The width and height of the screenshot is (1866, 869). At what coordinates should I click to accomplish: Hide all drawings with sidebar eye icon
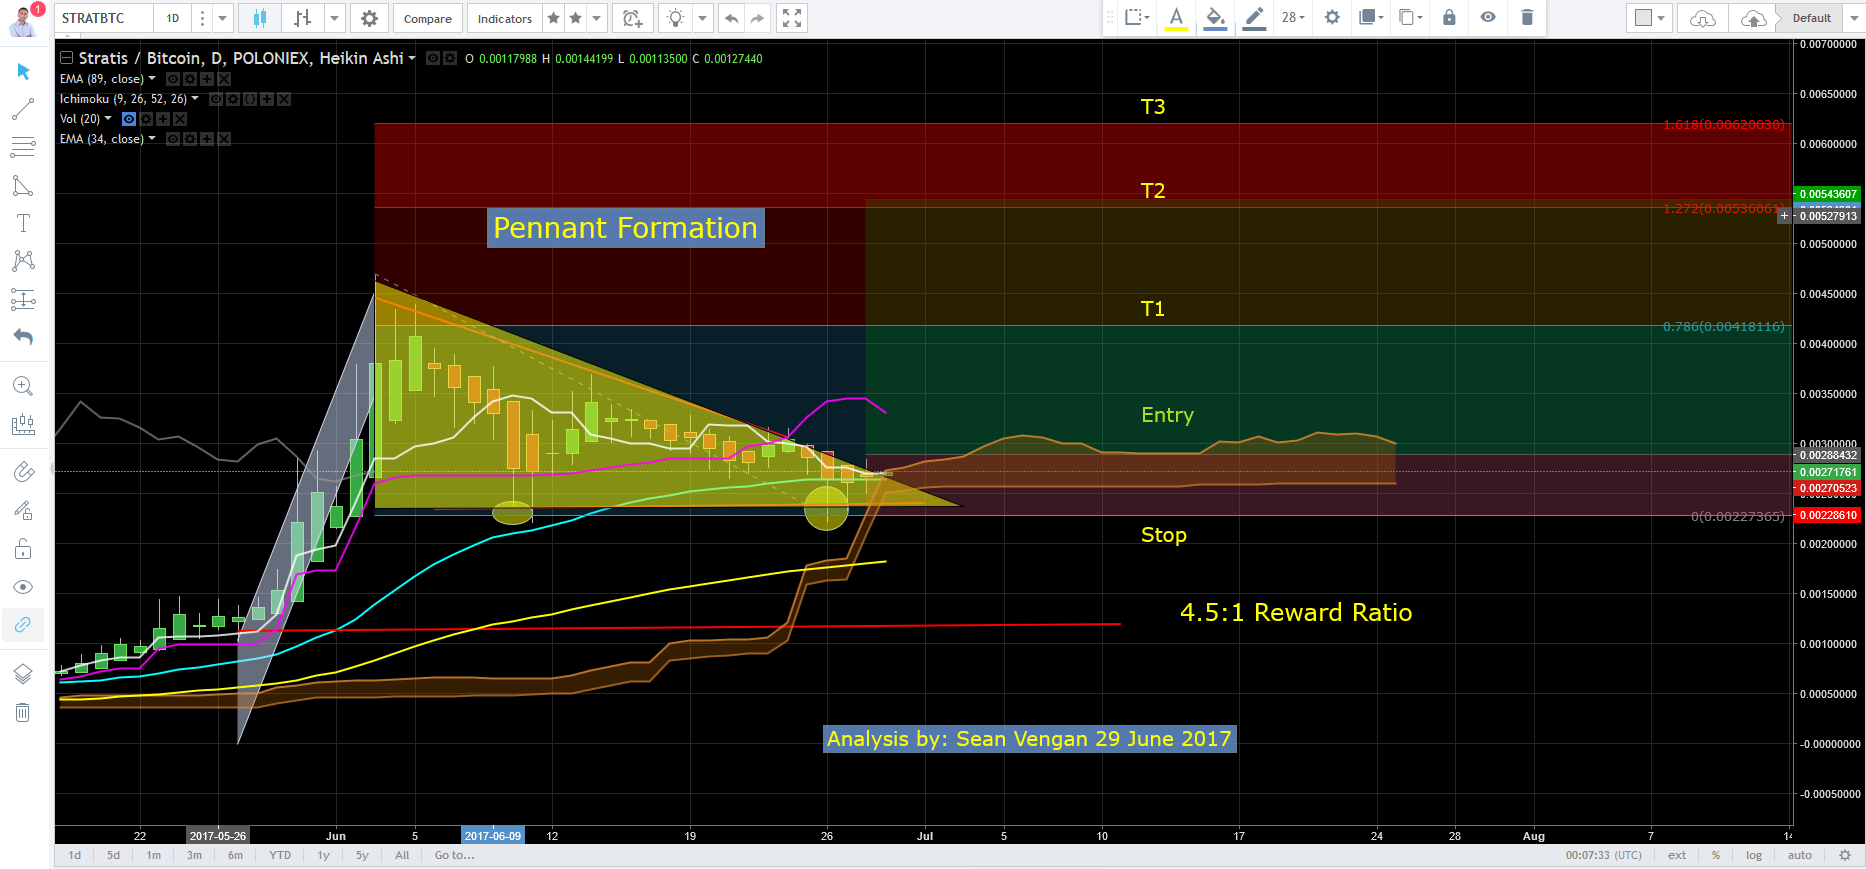[23, 587]
